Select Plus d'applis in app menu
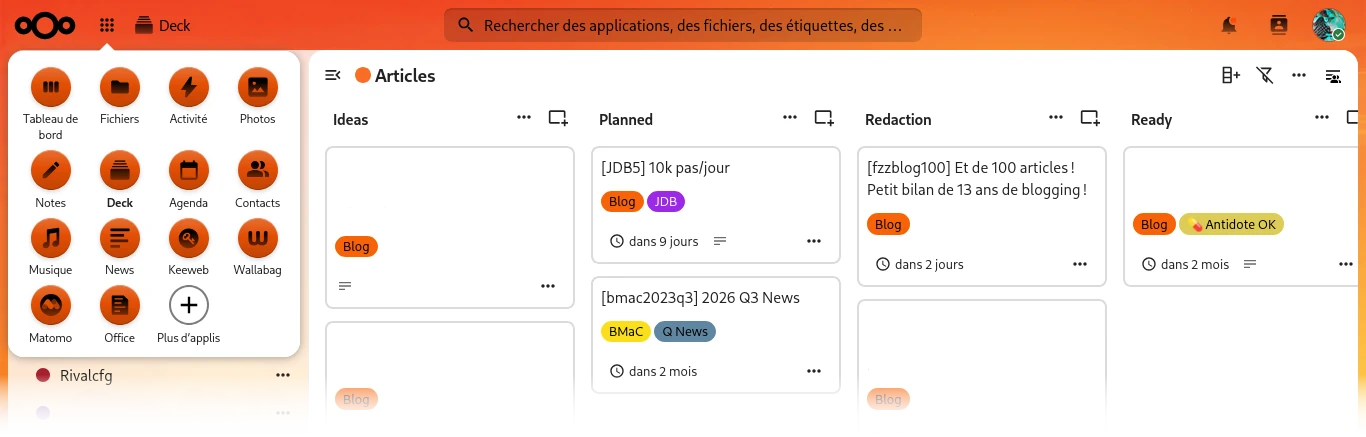1366x437 pixels. coord(188,315)
